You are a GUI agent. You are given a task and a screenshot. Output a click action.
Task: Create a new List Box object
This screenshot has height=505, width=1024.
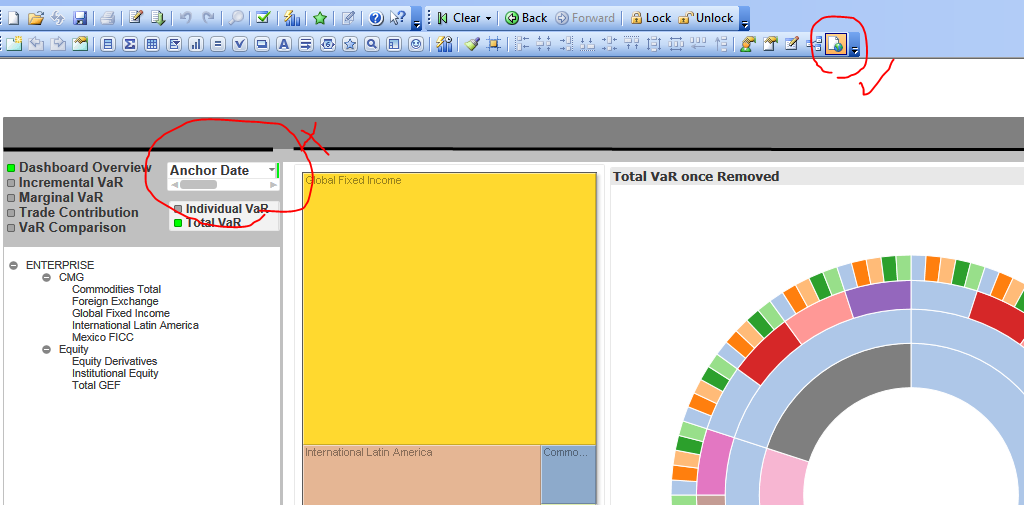click(x=108, y=44)
